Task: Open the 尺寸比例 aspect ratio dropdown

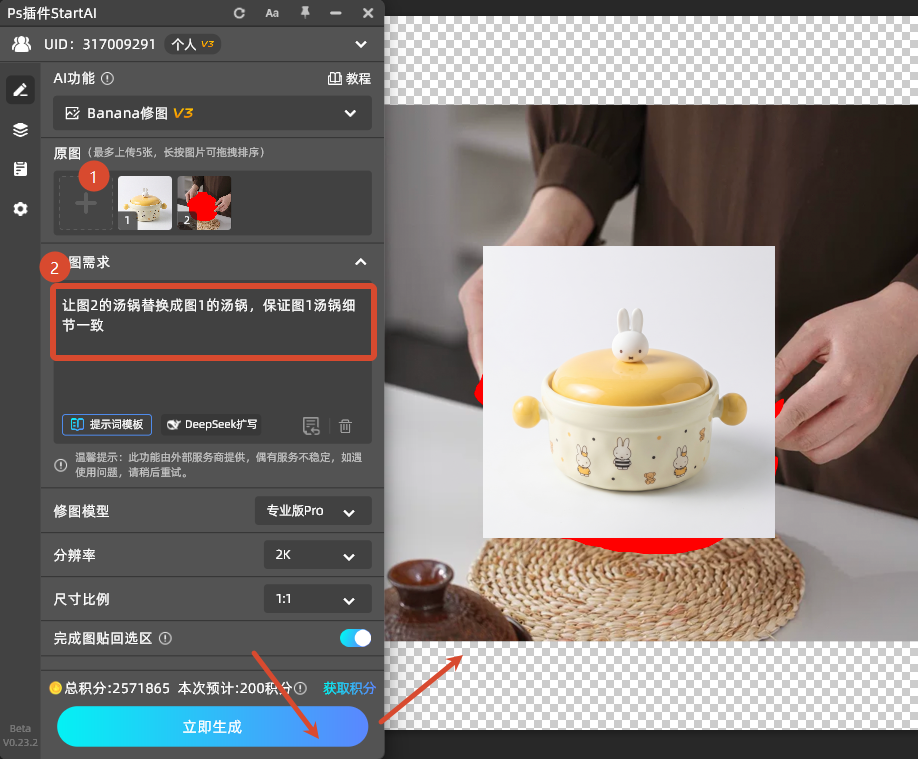Action: (x=317, y=599)
